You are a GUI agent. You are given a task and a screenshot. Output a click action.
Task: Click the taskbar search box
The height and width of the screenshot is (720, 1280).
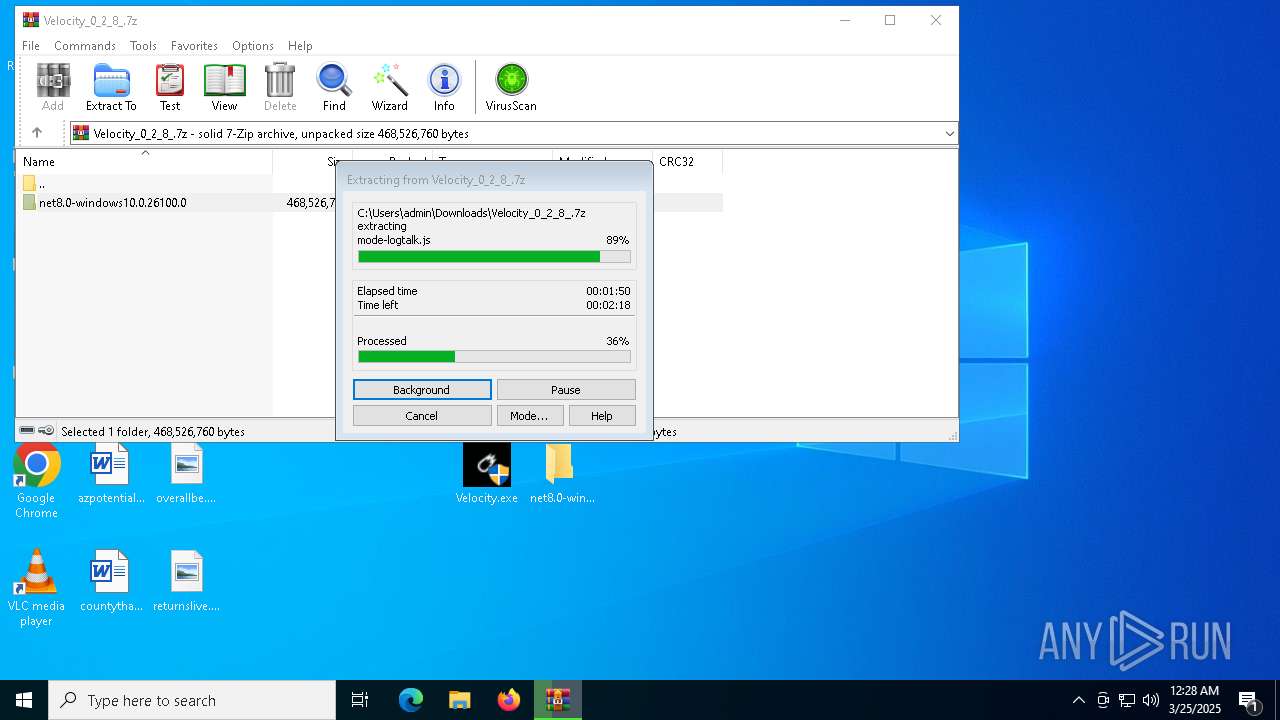point(192,700)
